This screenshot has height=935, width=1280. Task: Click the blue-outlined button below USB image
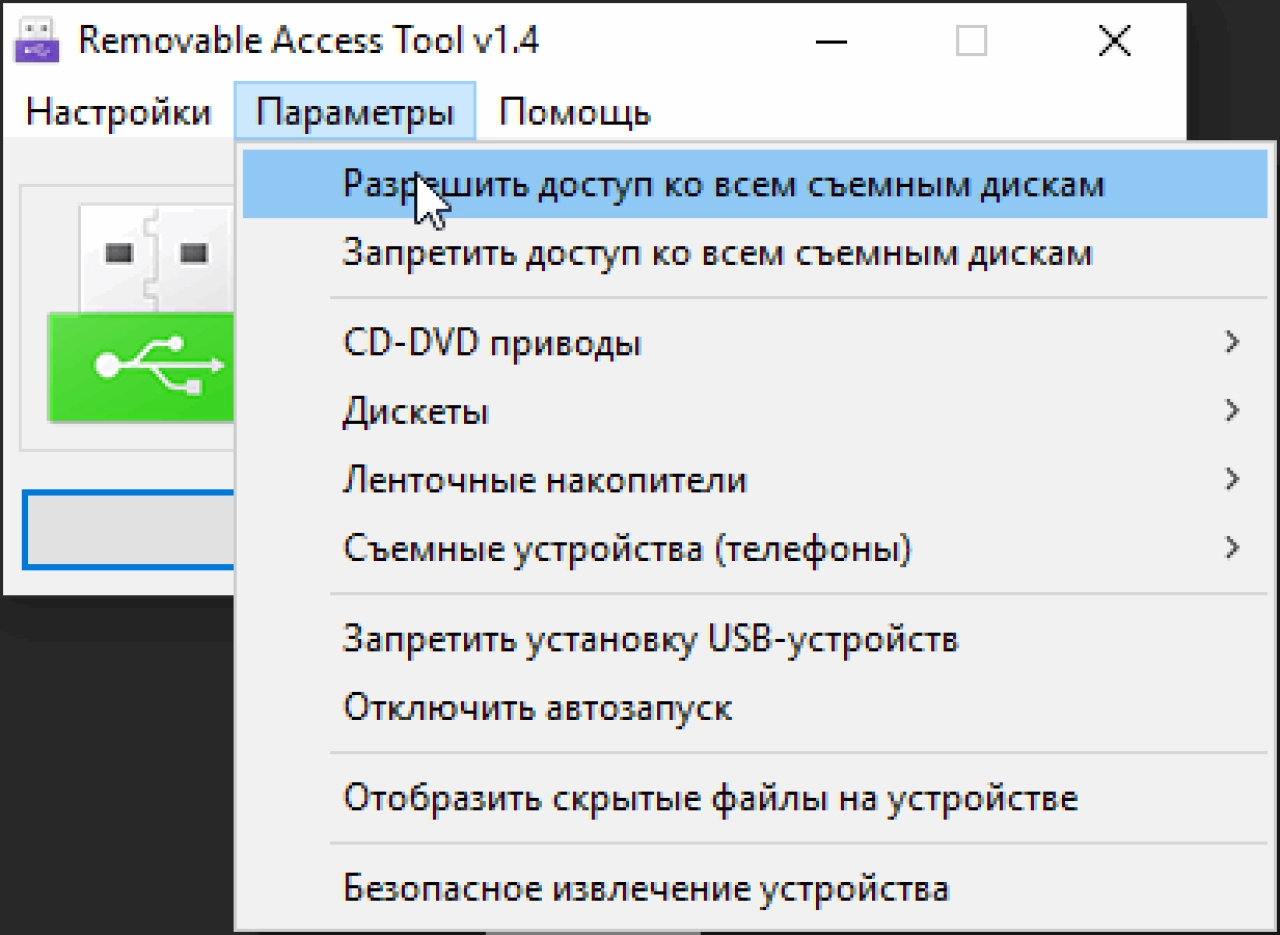[128, 530]
